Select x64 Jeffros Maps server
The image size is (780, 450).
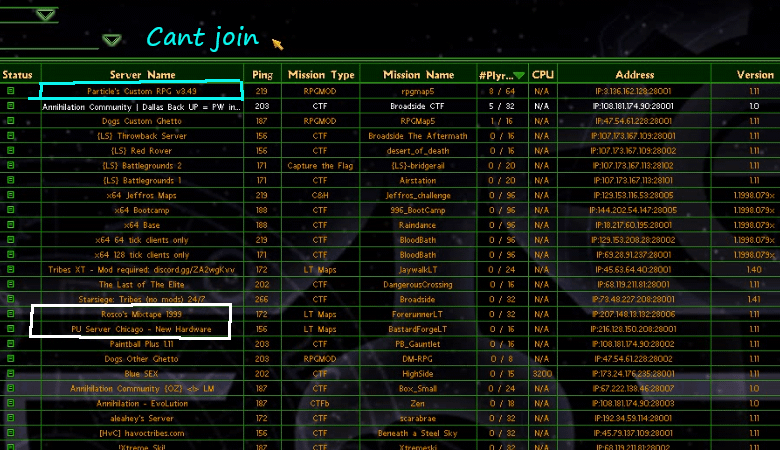coord(141,195)
